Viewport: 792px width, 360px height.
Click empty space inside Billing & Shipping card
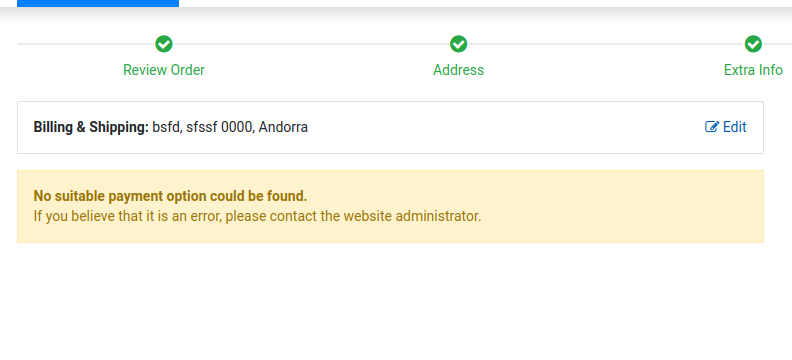pos(505,127)
